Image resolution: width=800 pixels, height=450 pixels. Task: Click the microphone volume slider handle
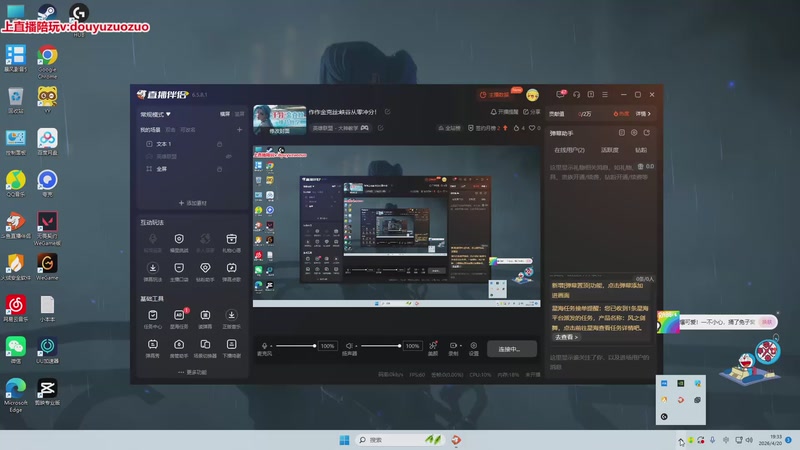point(314,346)
